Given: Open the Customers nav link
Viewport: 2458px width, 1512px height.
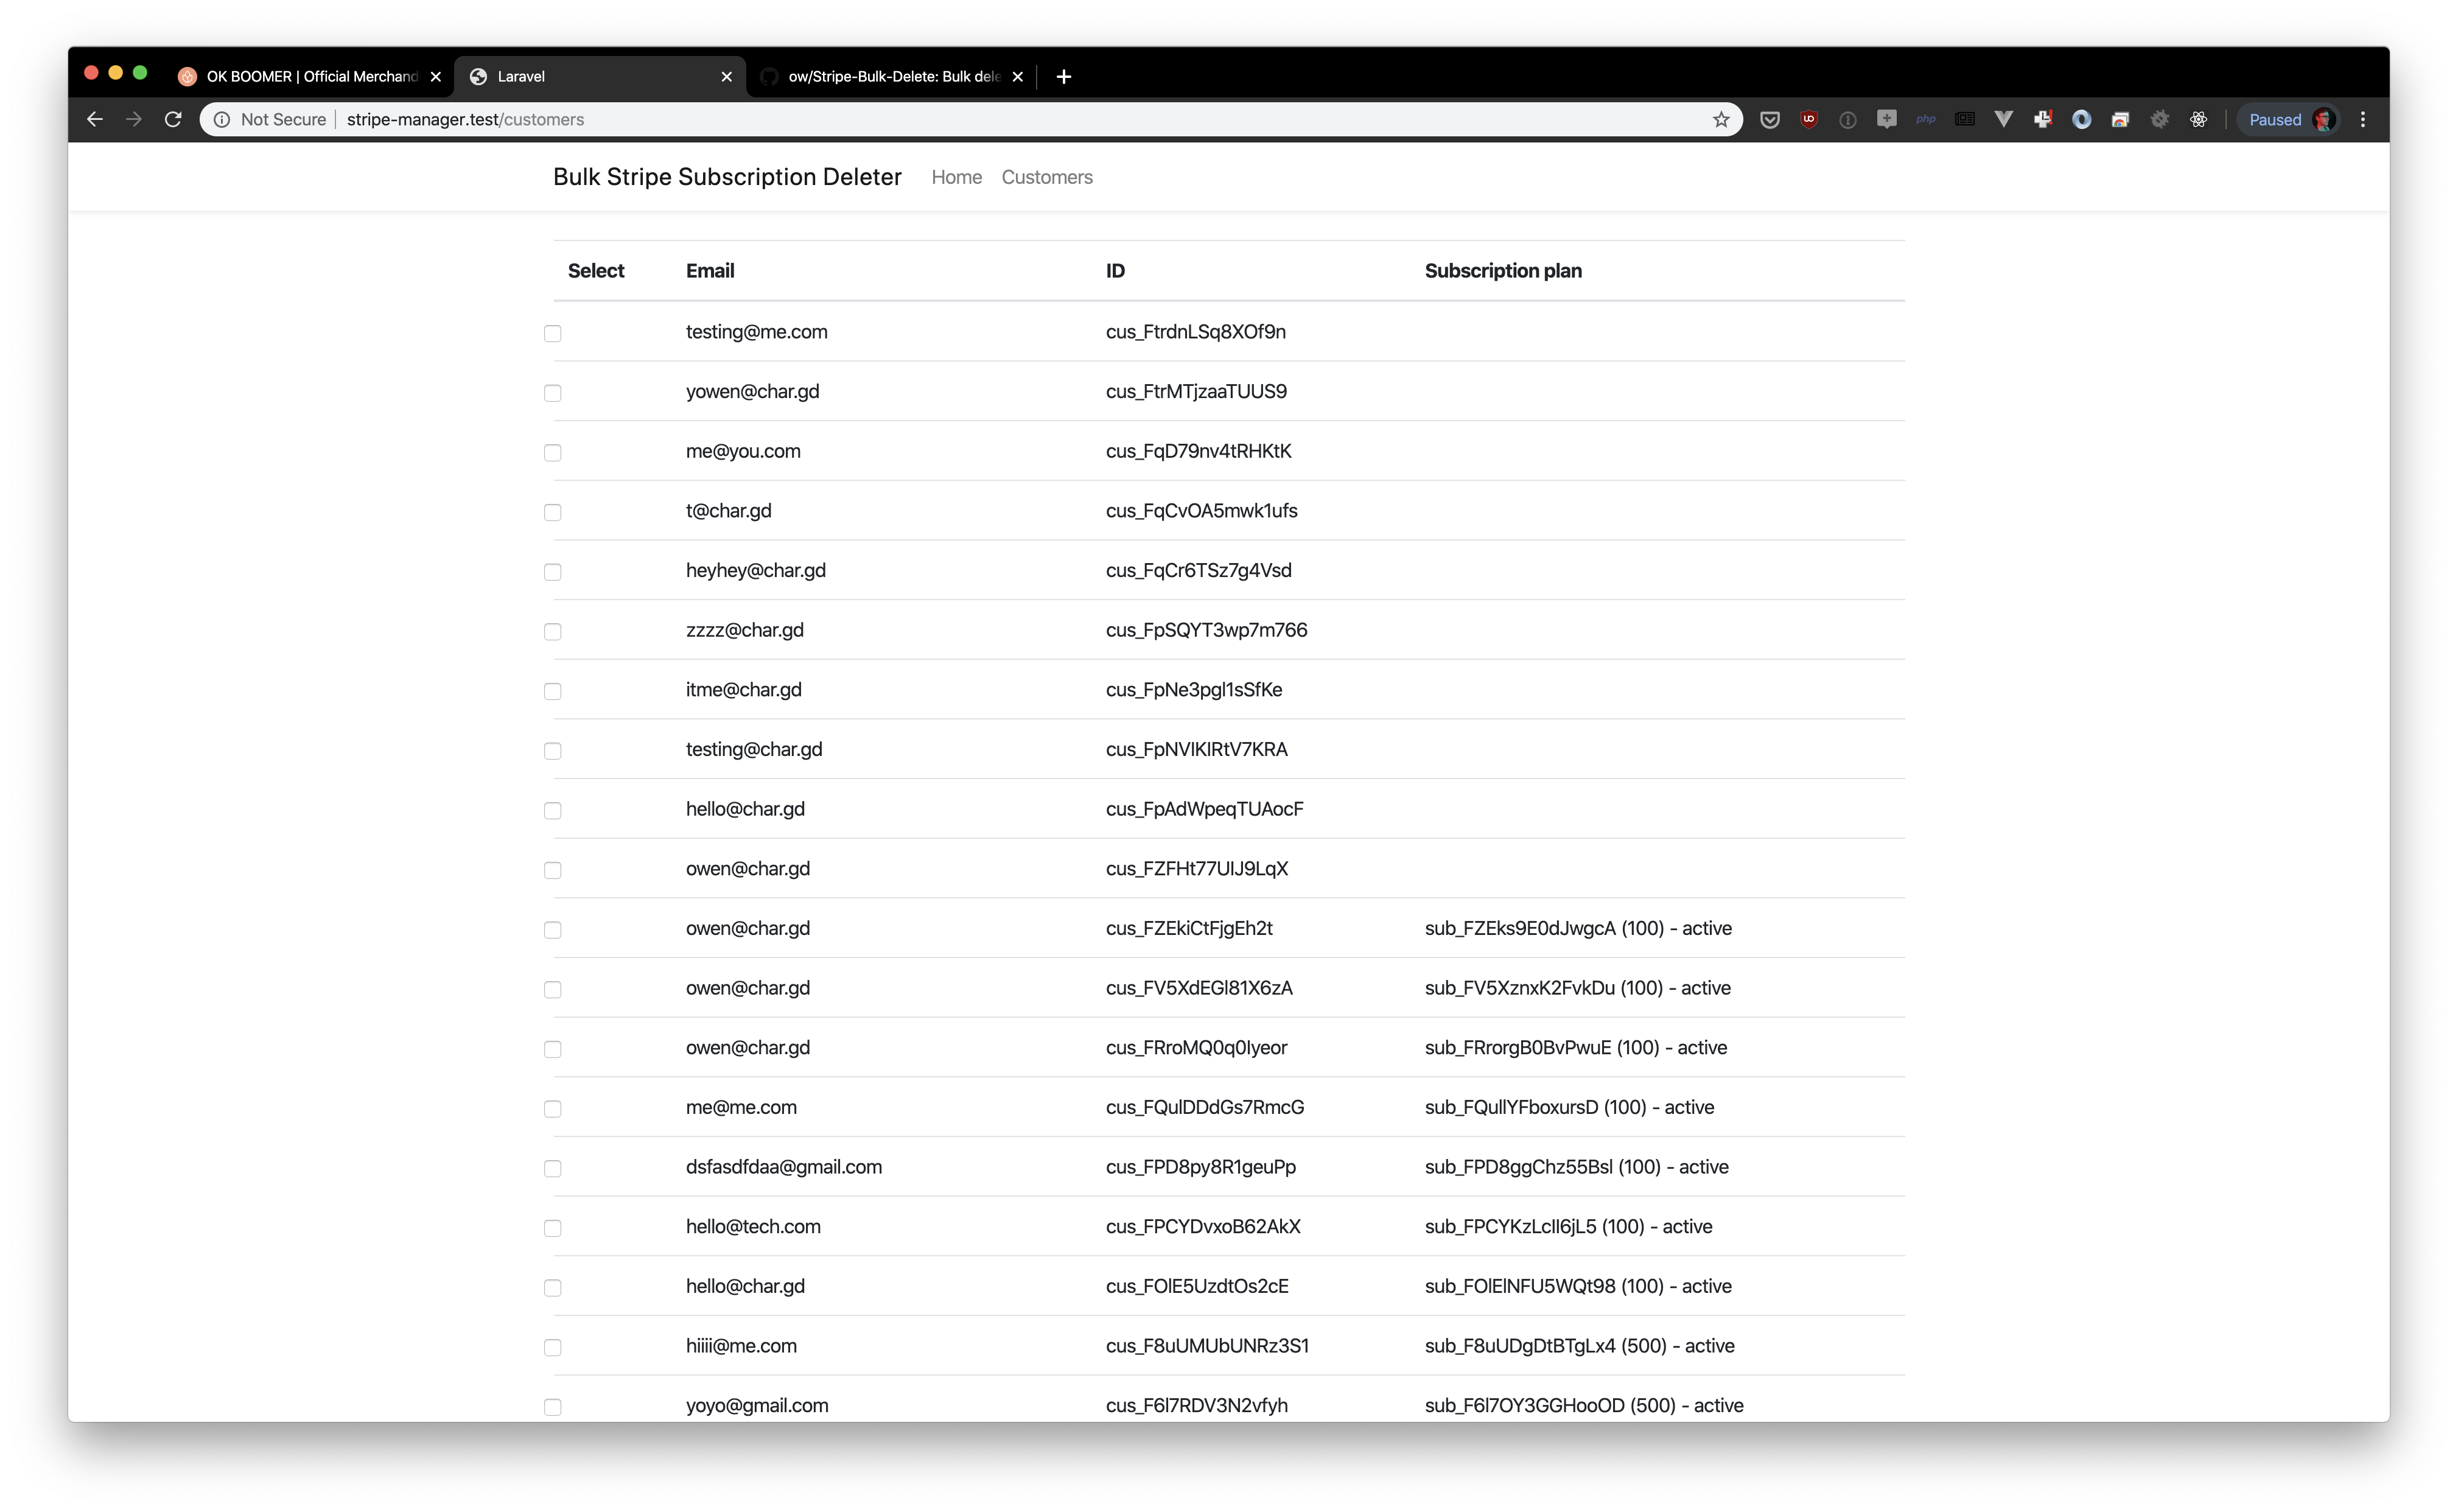Looking at the screenshot, I should [x=1046, y=177].
